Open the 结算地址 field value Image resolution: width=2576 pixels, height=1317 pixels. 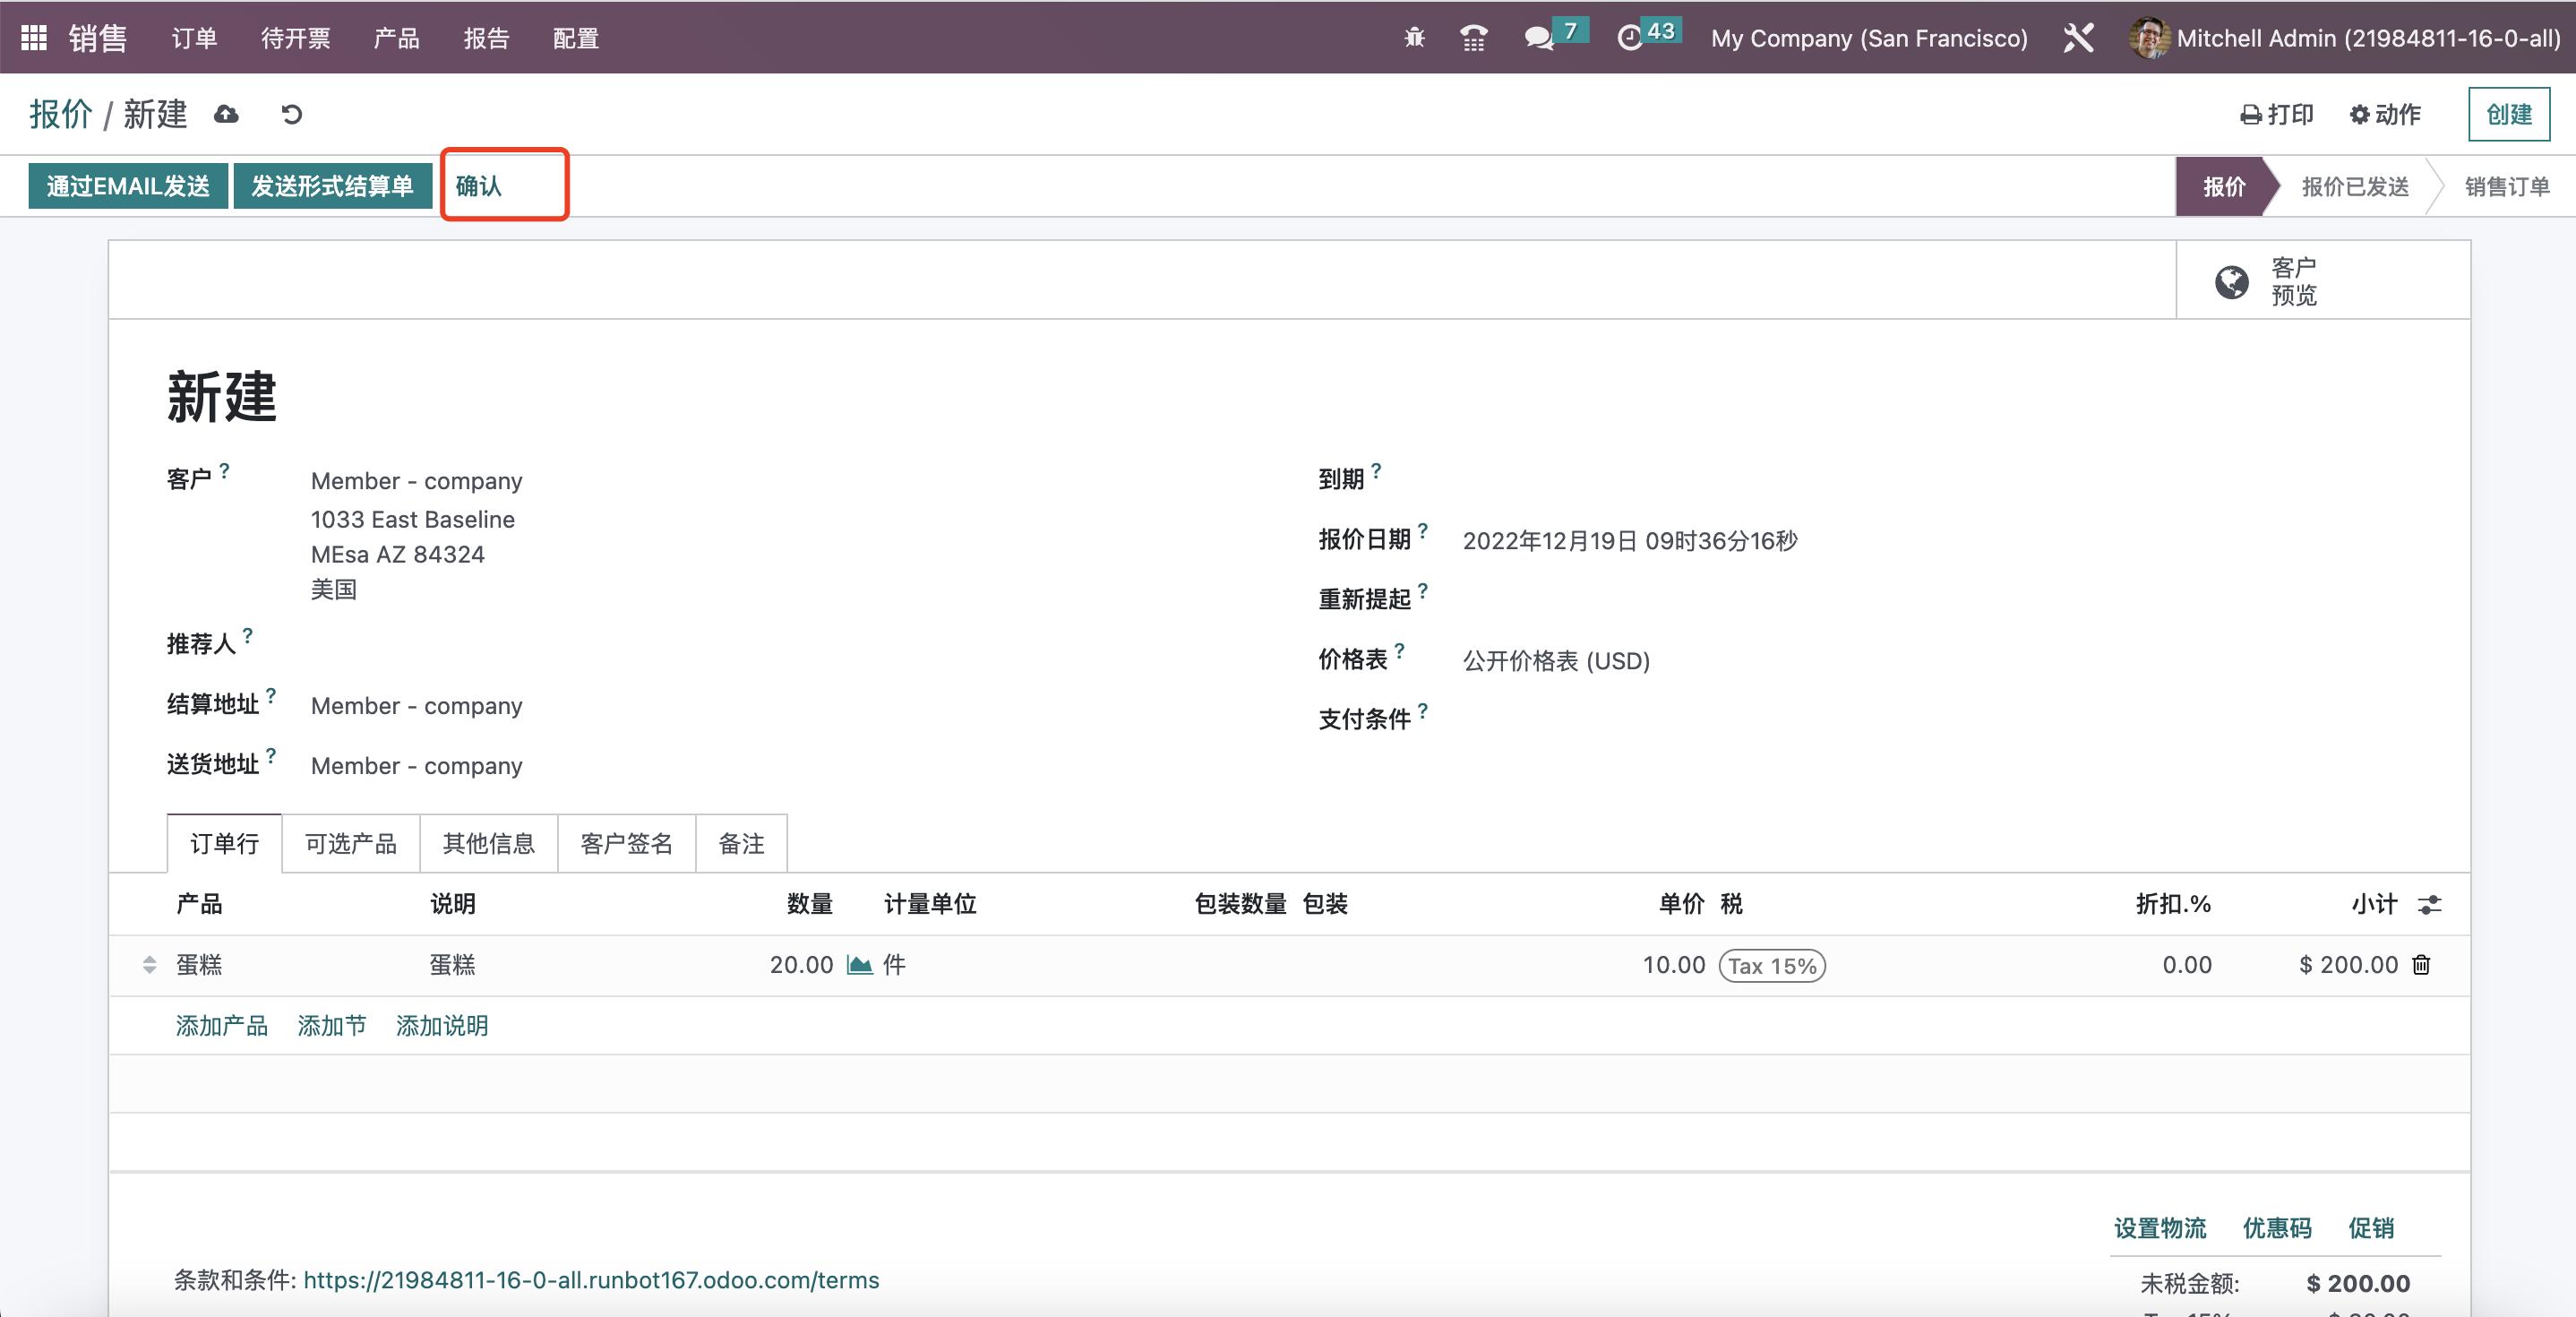click(x=416, y=706)
